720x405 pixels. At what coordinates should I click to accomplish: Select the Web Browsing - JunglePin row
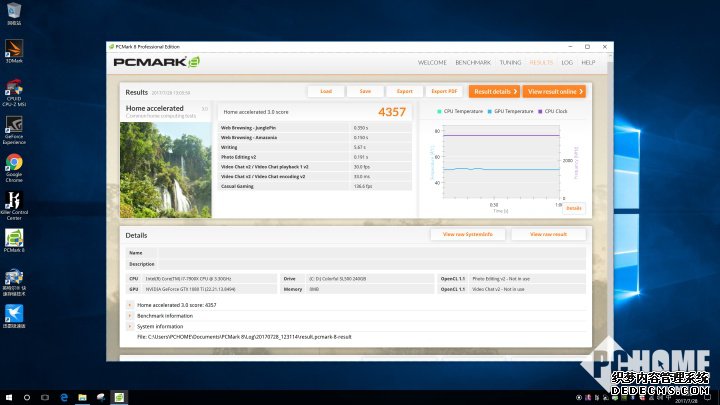click(x=315, y=128)
